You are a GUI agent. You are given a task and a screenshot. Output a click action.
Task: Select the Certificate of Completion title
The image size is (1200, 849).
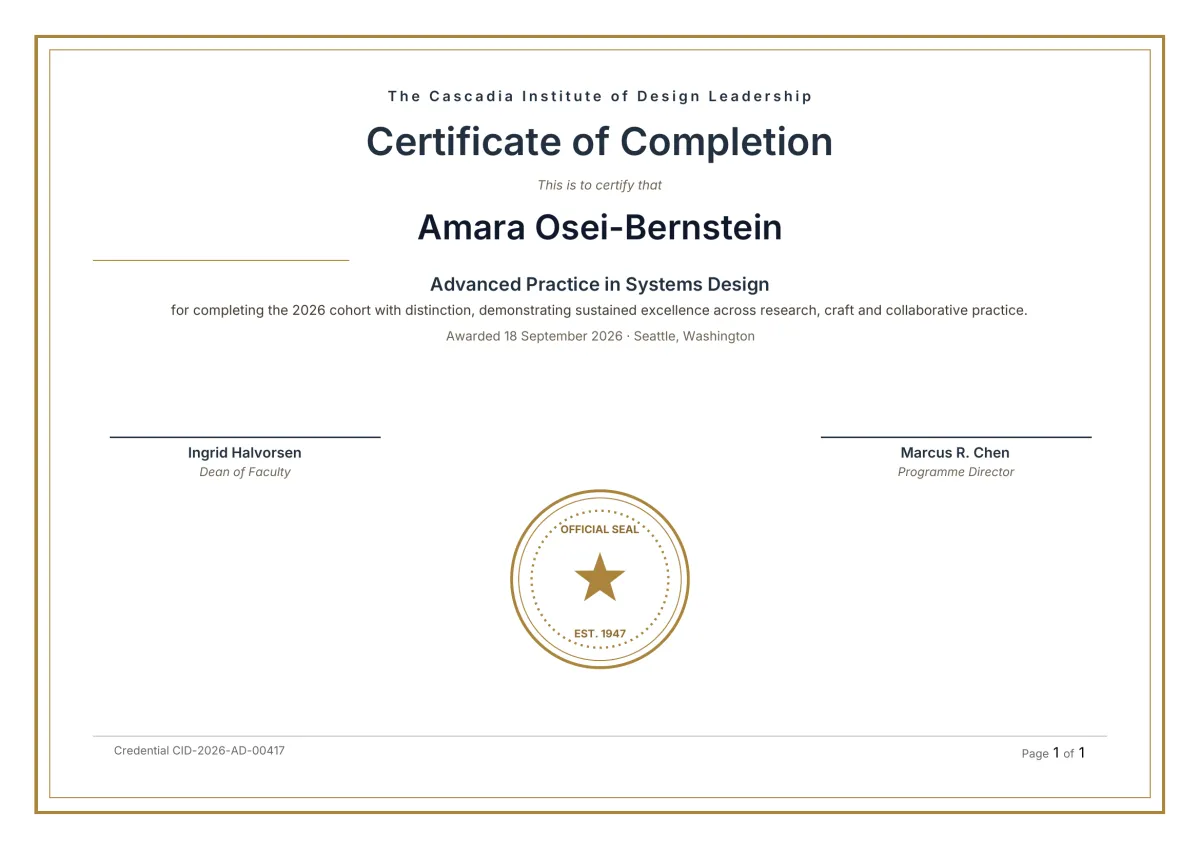tap(600, 141)
